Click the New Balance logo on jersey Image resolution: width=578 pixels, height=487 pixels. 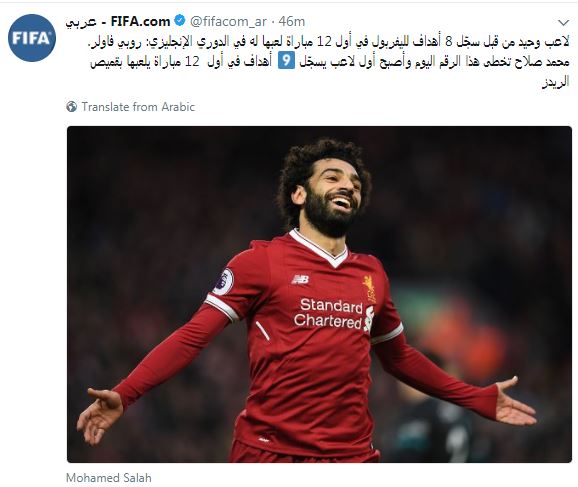[x=300, y=279]
